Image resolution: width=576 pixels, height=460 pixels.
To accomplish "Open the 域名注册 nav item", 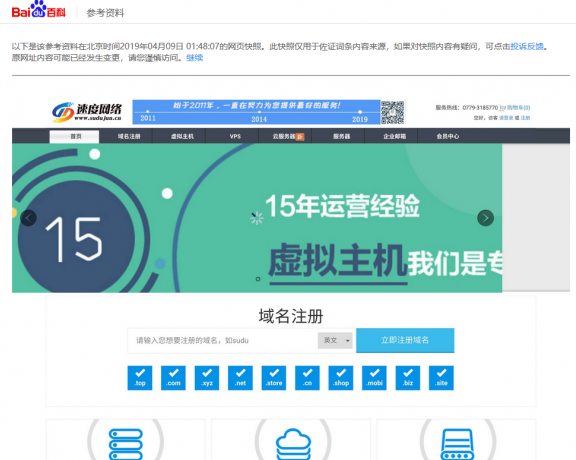I will coord(129,136).
